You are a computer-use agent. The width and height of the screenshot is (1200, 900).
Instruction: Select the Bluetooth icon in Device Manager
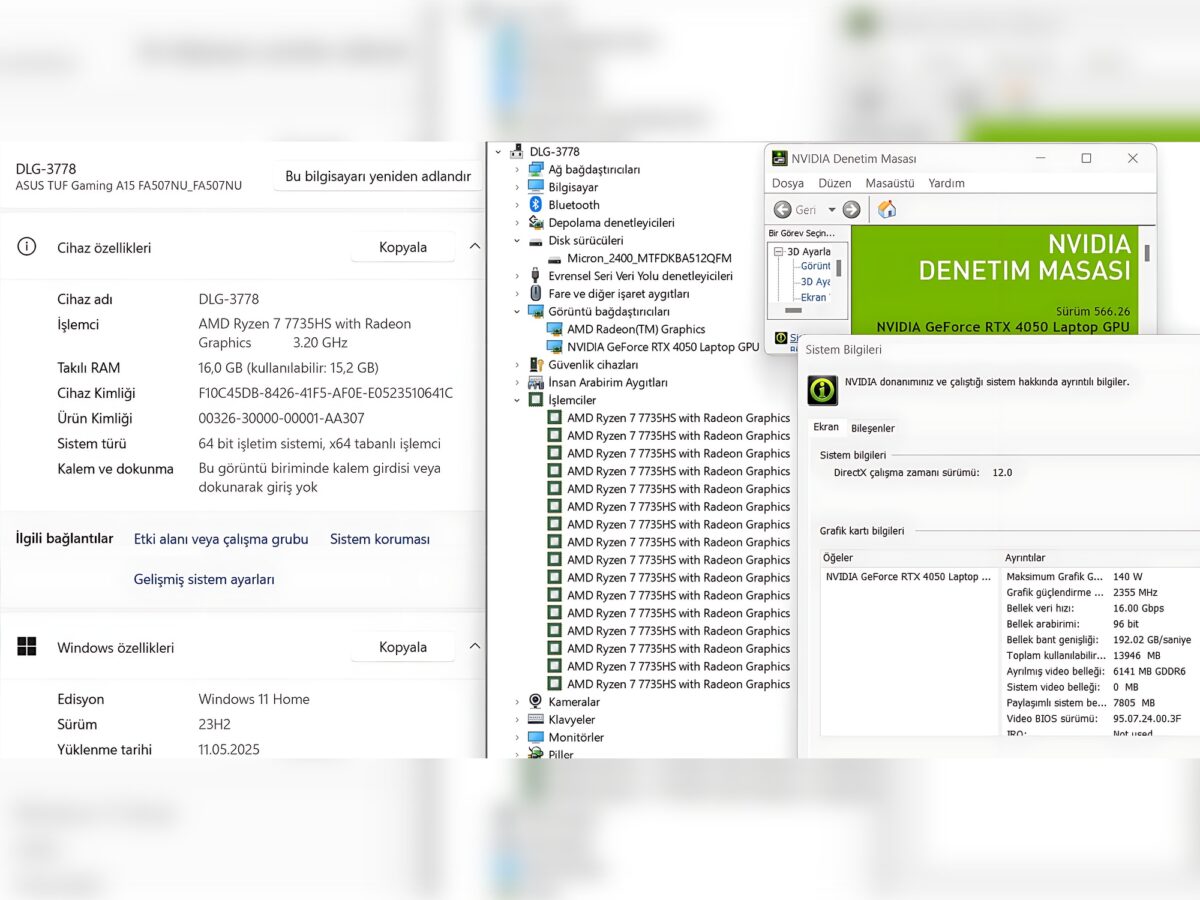(x=536, y=205)
